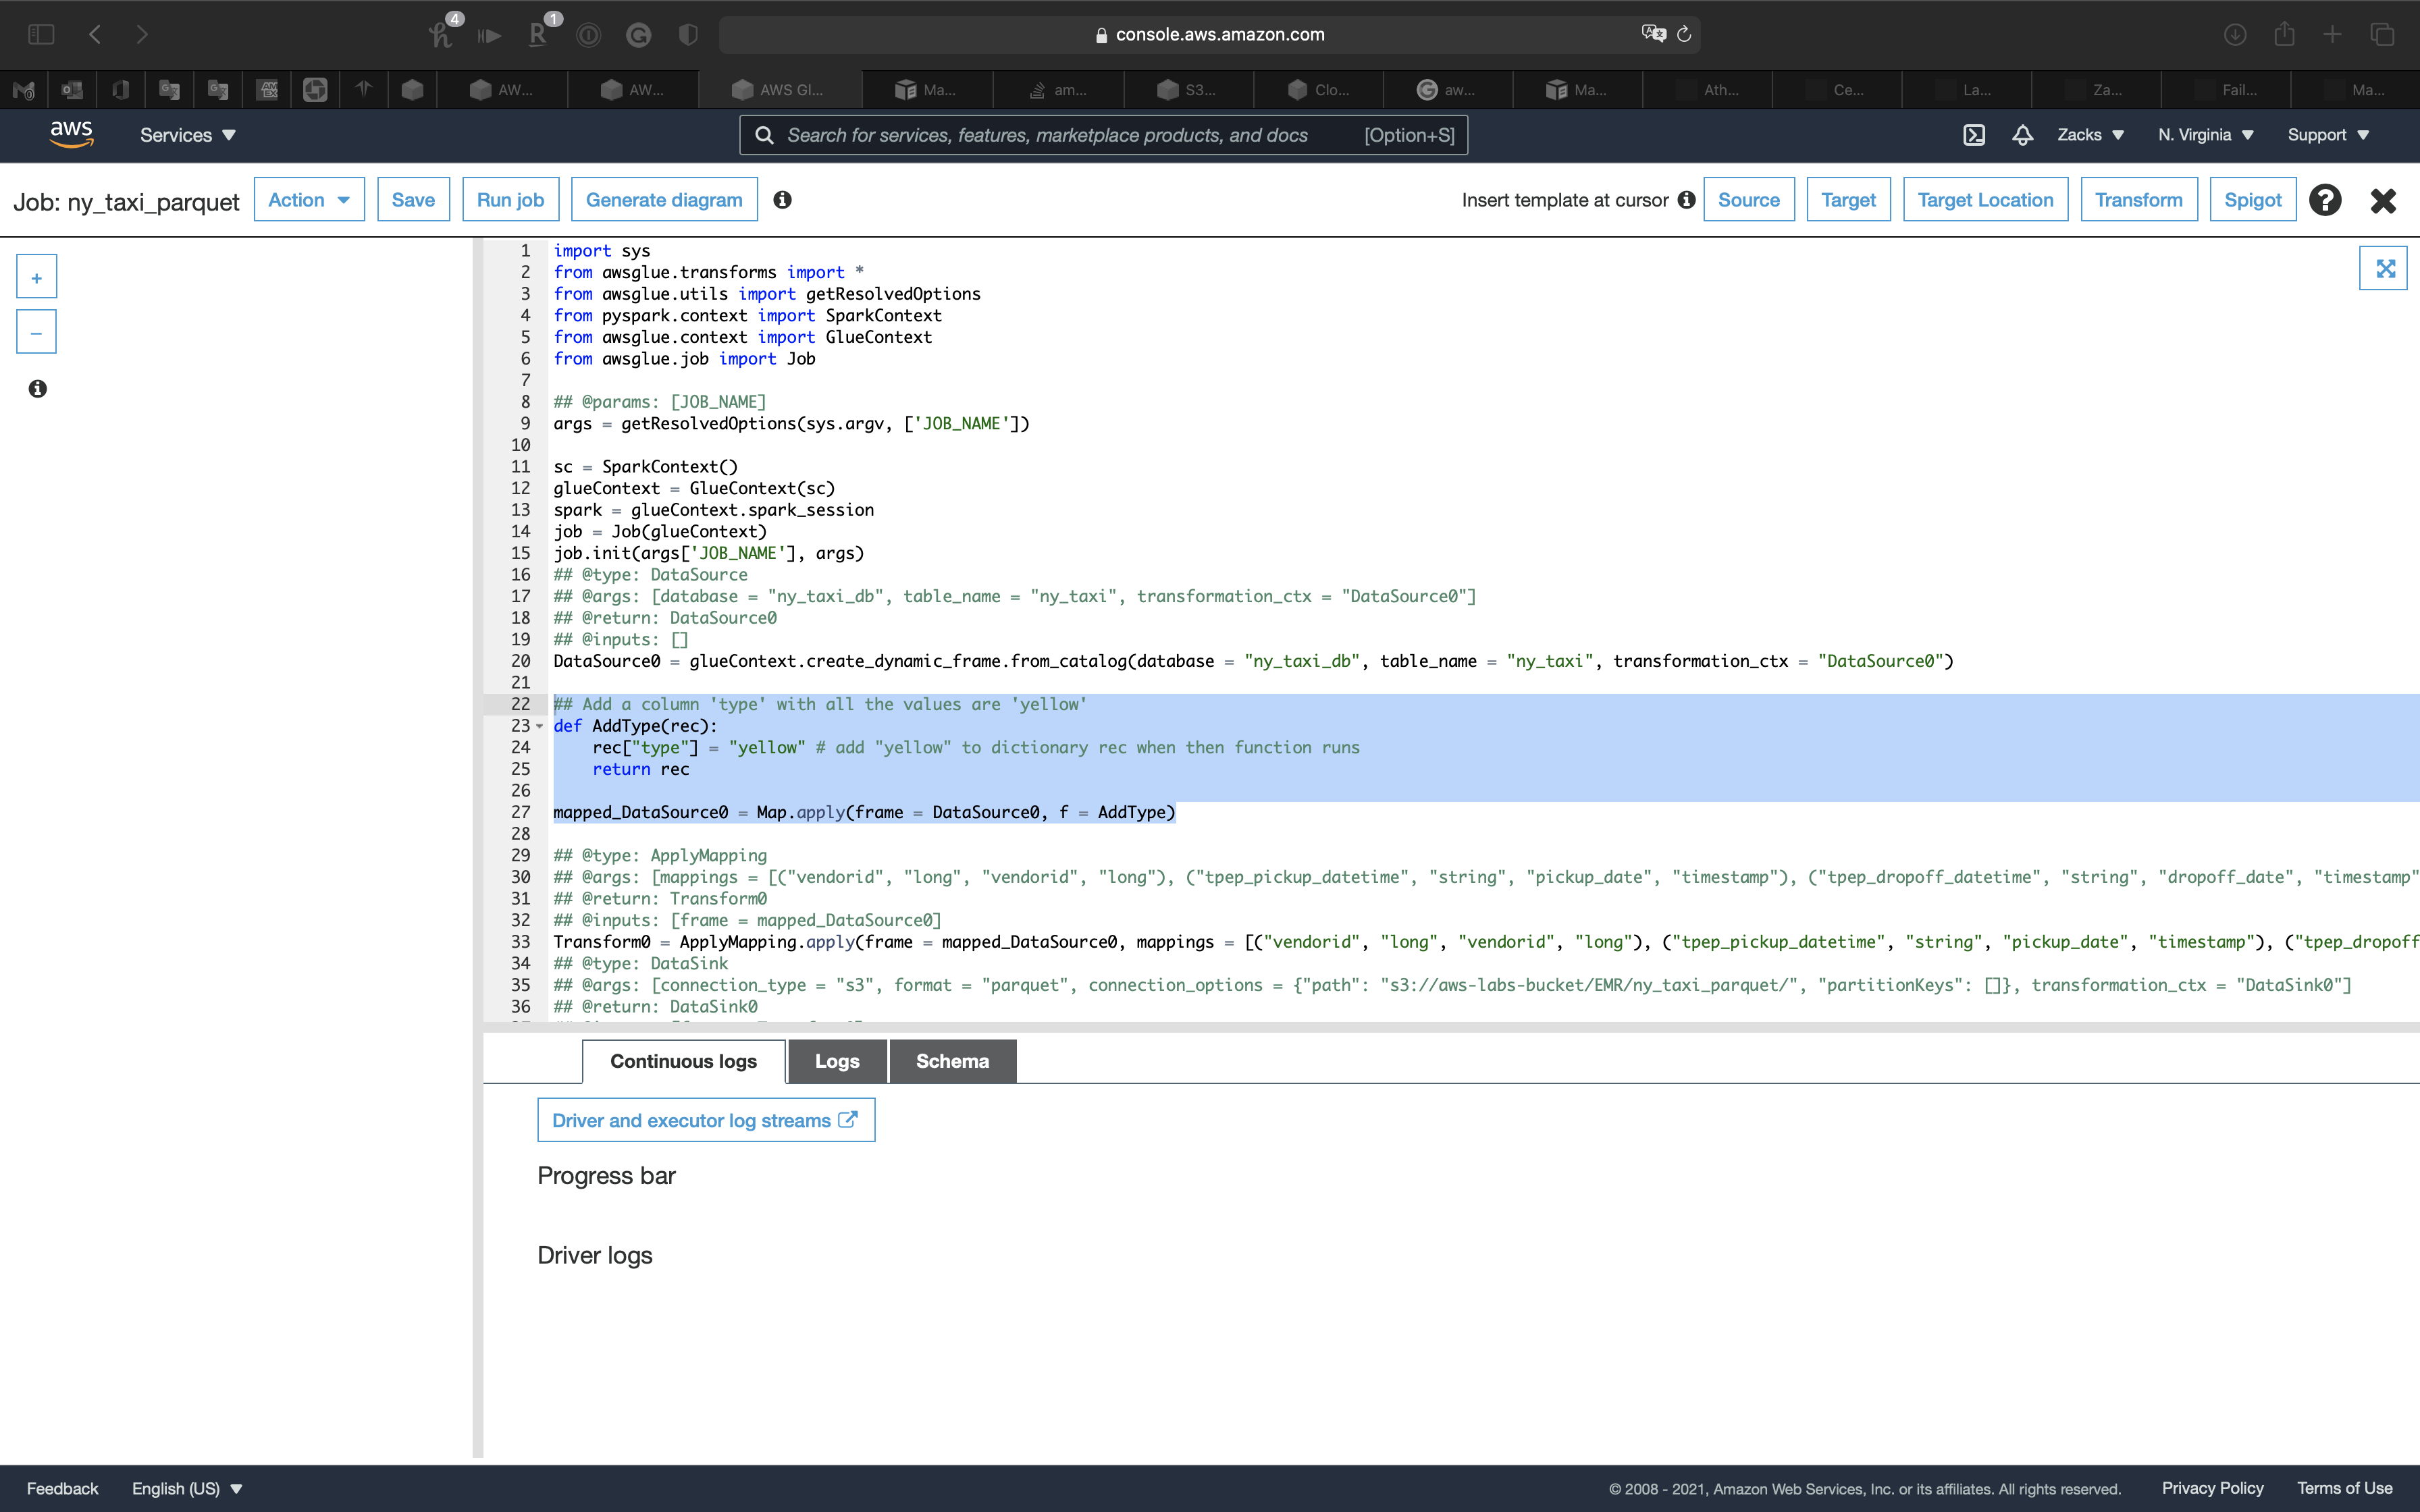Open the N. Virginia region selector

click(2204, 135)
